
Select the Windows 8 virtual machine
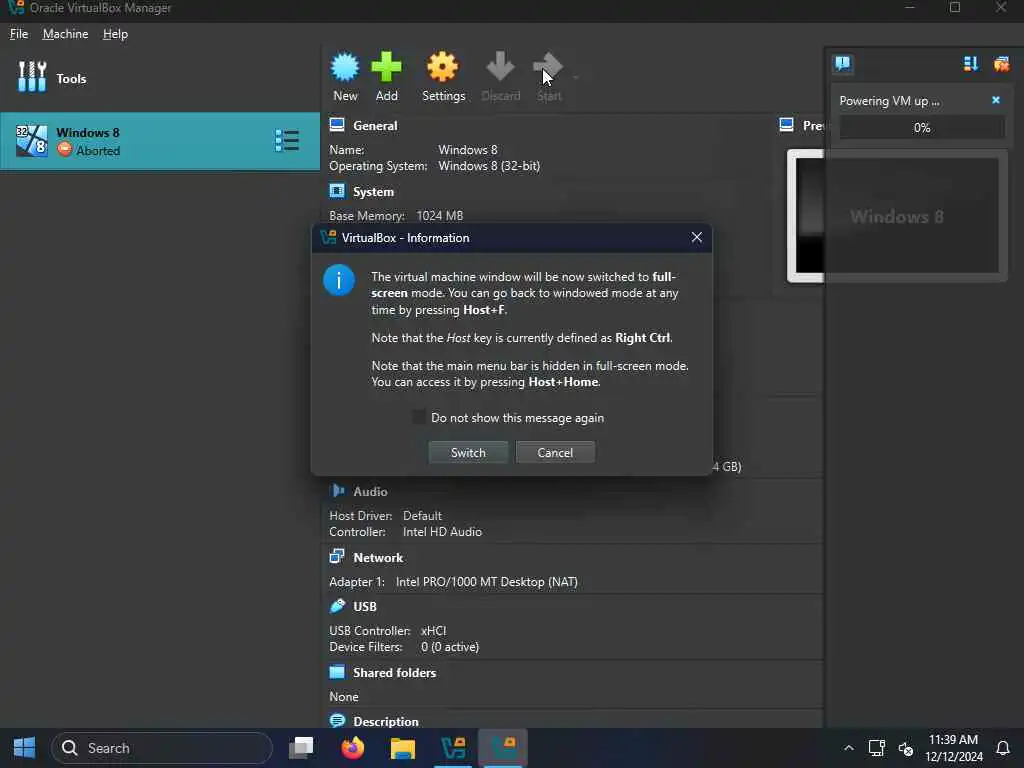tap(160, 141)
